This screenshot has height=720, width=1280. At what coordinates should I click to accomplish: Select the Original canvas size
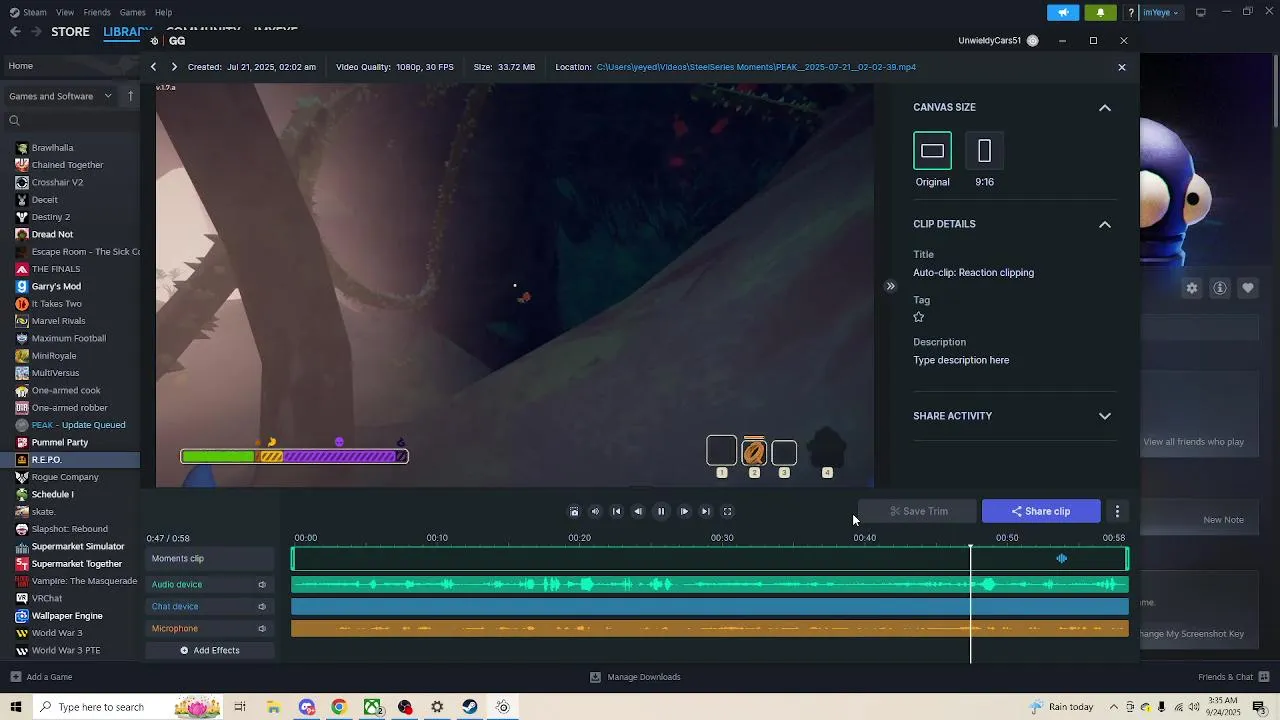coord(932,151)
